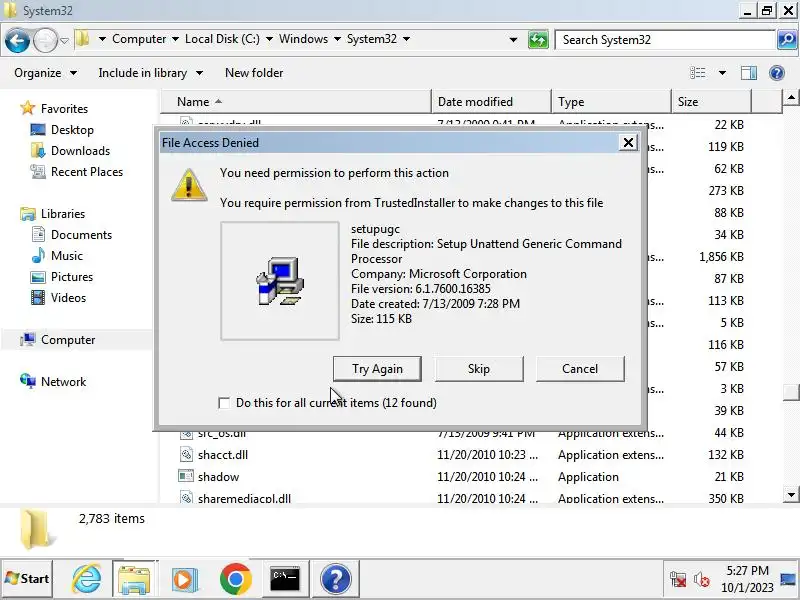Open the Organize menu

[x=45, y=73]
